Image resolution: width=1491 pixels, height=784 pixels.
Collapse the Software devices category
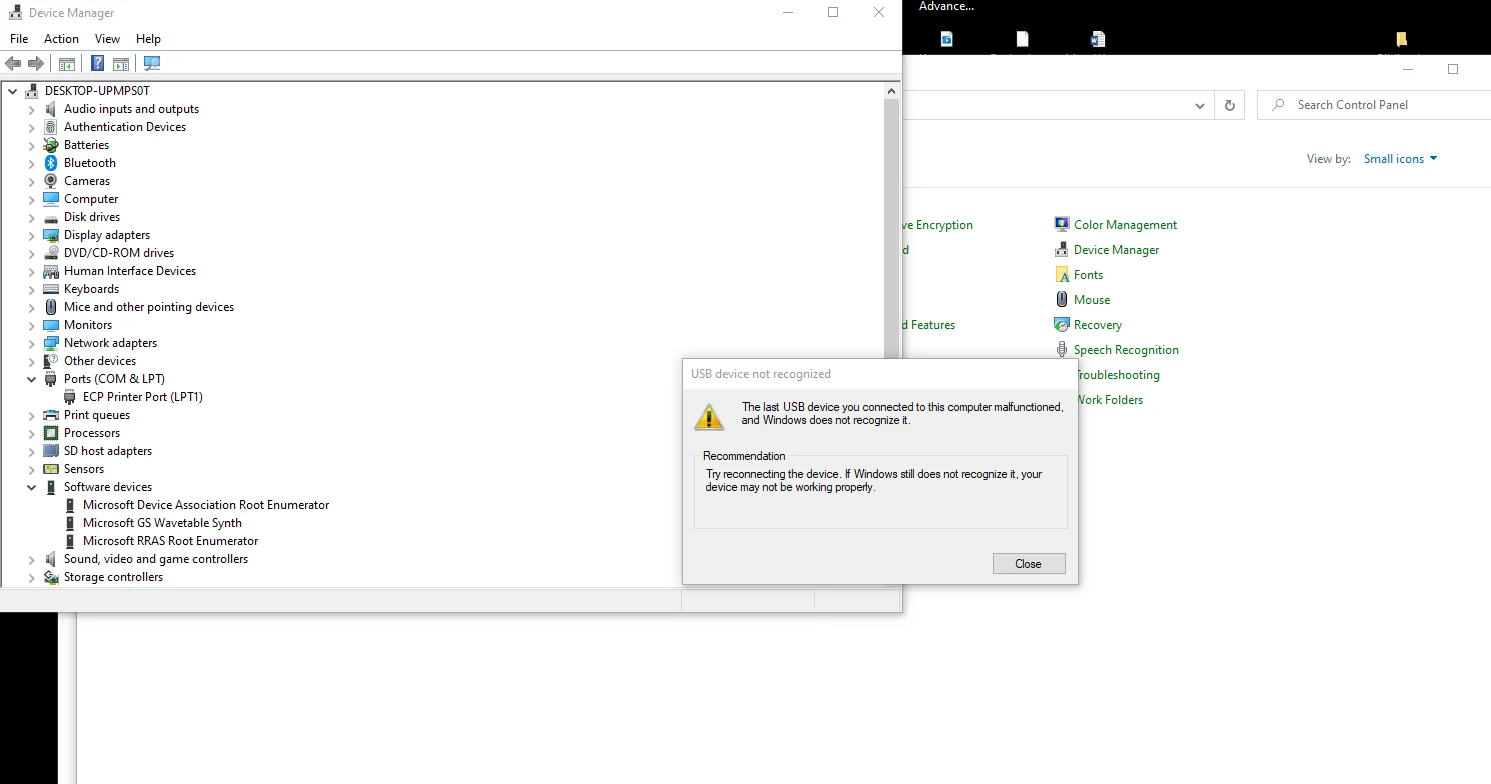coord(32,487)
